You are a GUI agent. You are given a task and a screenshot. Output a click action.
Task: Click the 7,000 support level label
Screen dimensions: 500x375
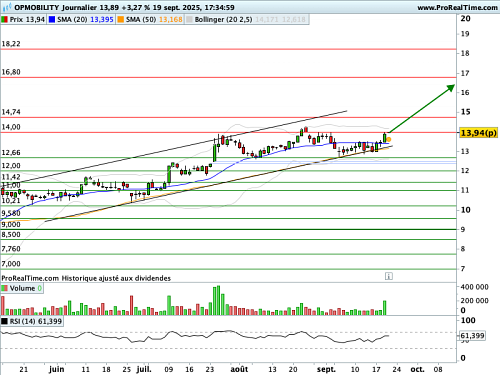click(11, 264)
